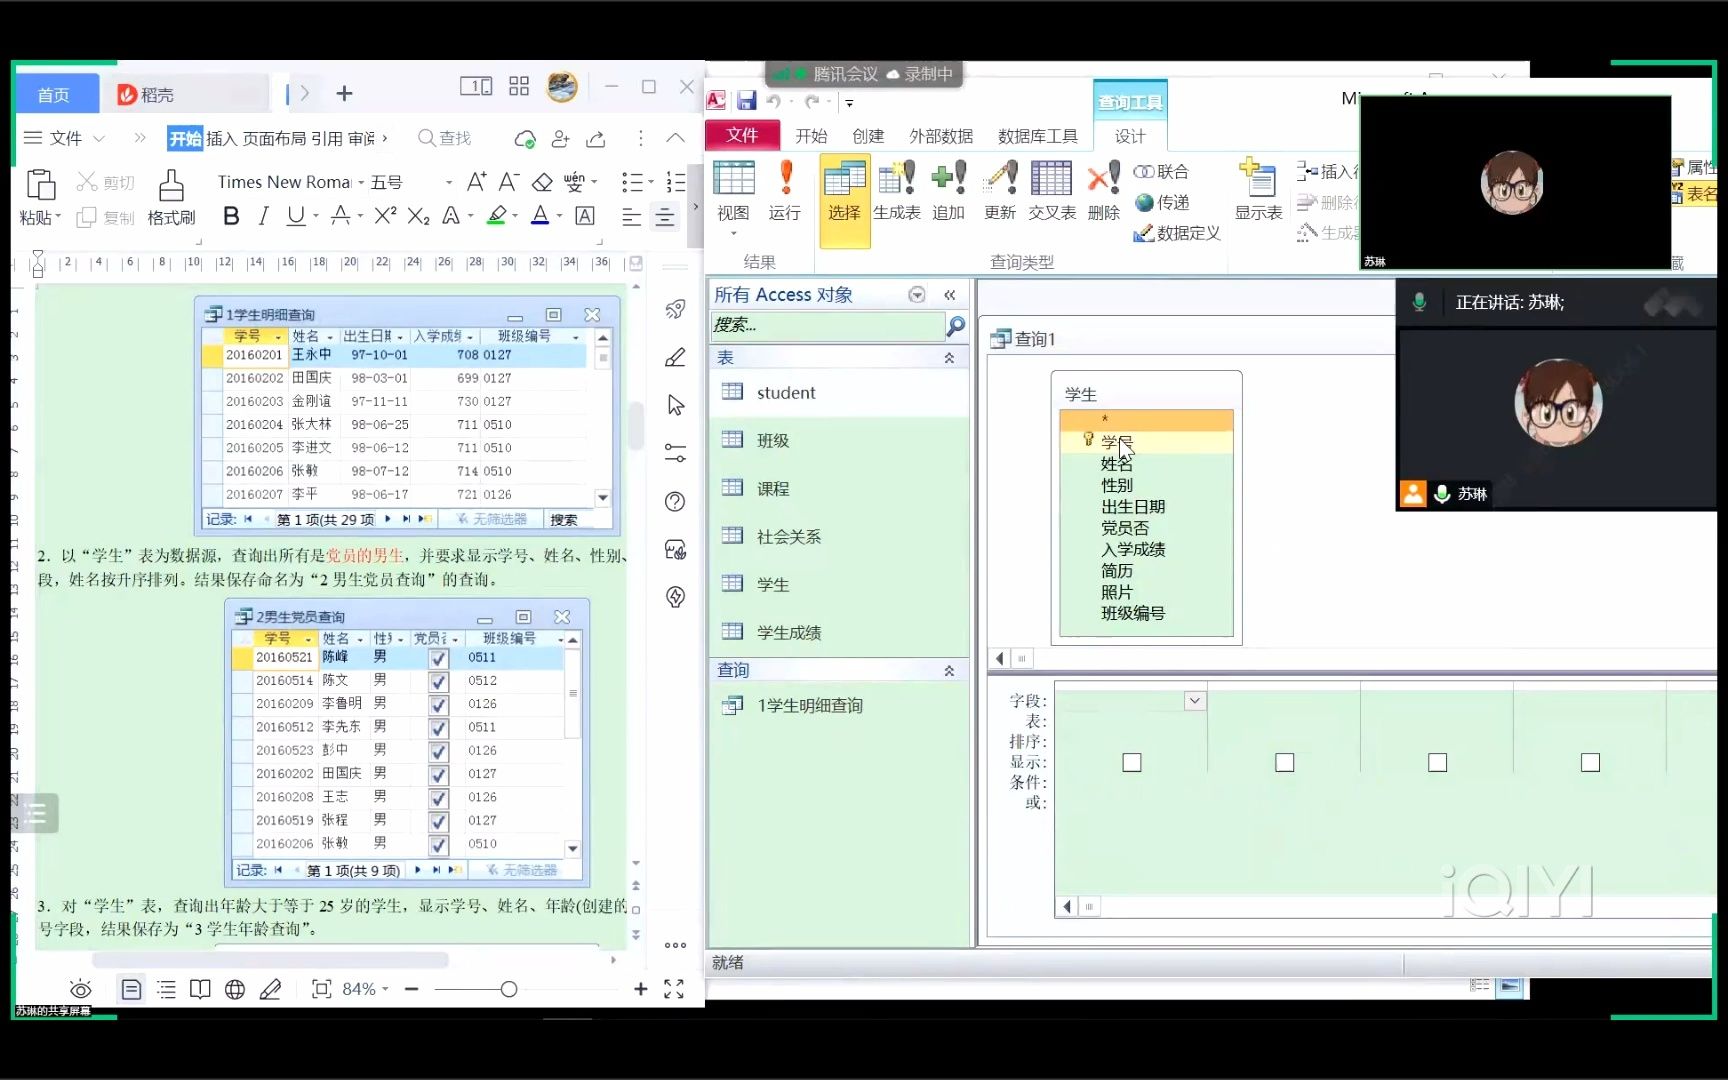The width and height of the screenshot is (1728, 1080).
Task: Click Data Definition (数据定义) option
Action: (1177, 233)
